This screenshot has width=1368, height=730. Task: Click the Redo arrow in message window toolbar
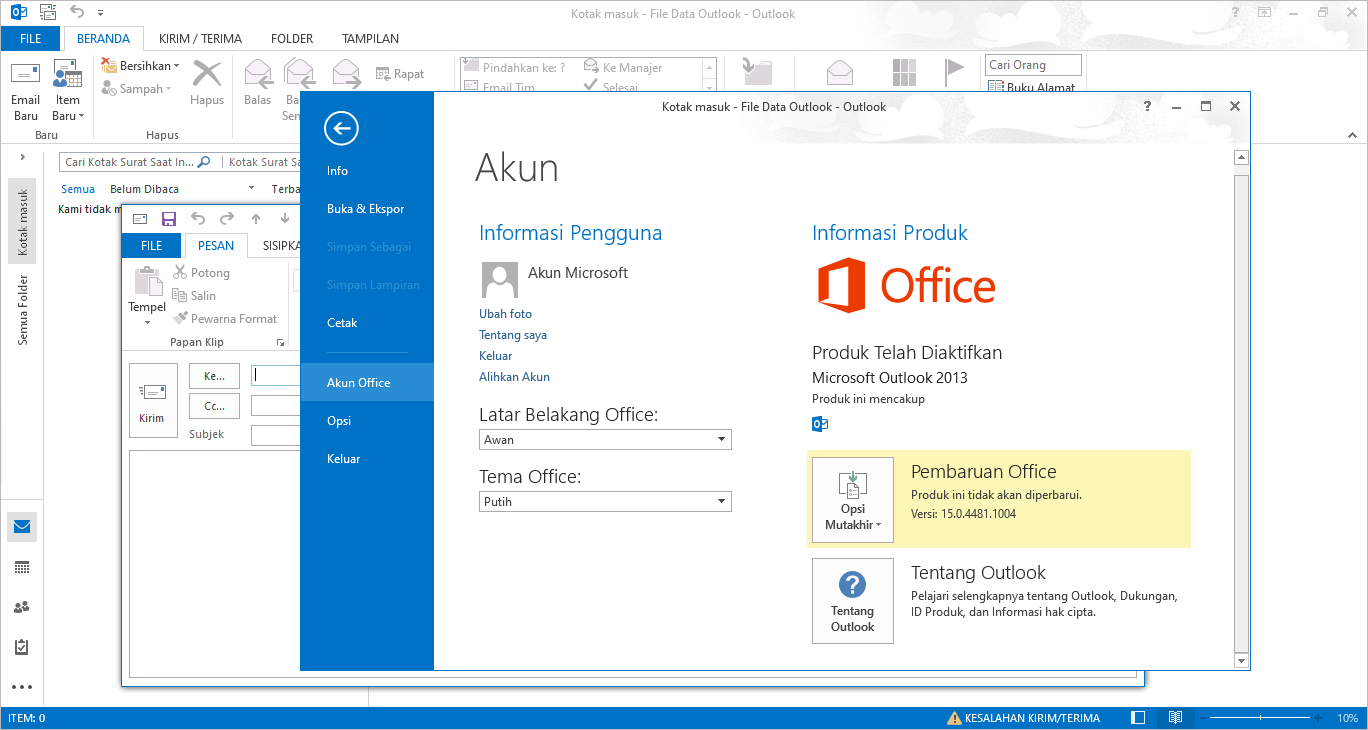pos(227,219)
